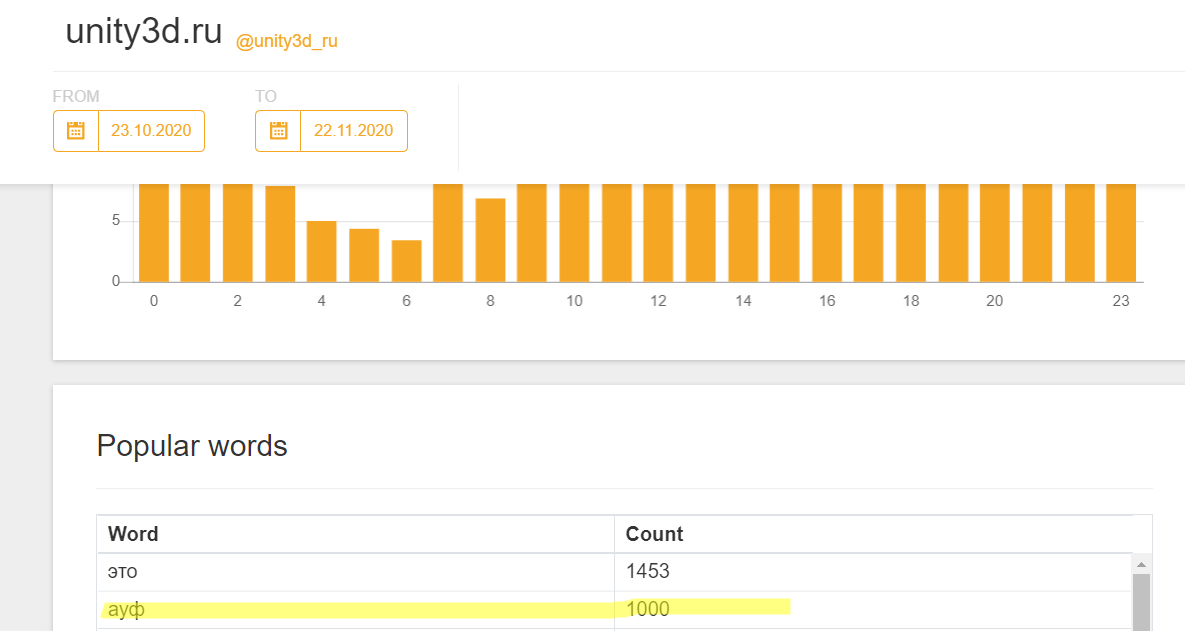Click the chart bar for hour 23
Viewport: 1185px width, 631px height.
point(1121,233)
